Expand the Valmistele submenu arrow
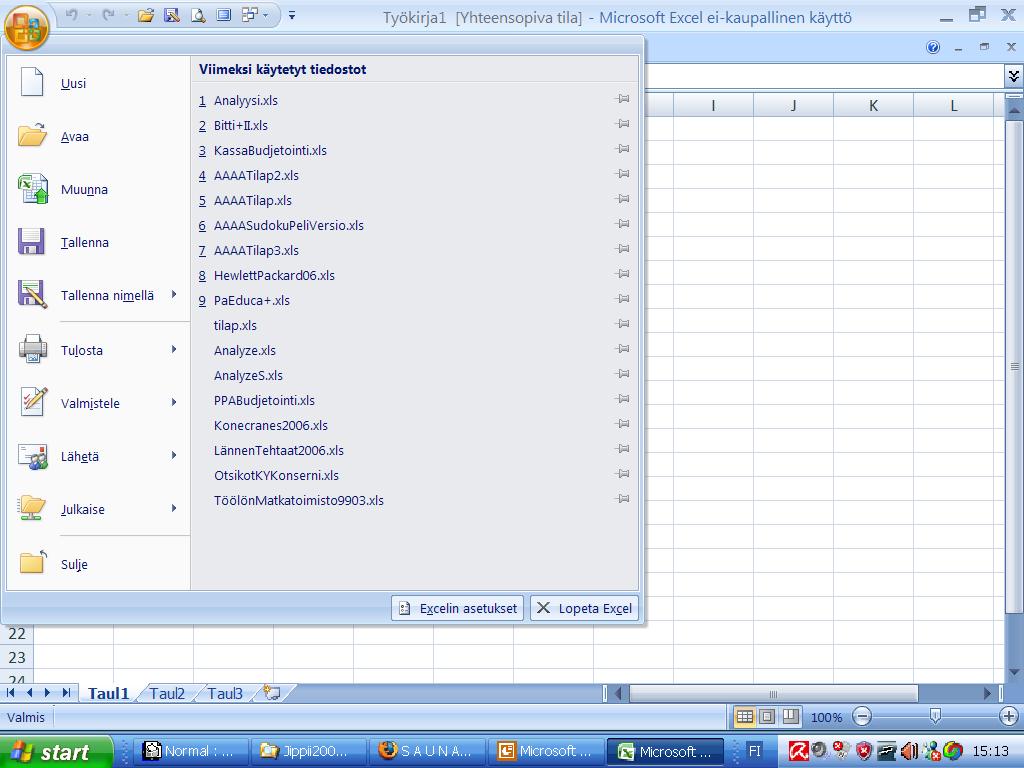 (174, 402)
